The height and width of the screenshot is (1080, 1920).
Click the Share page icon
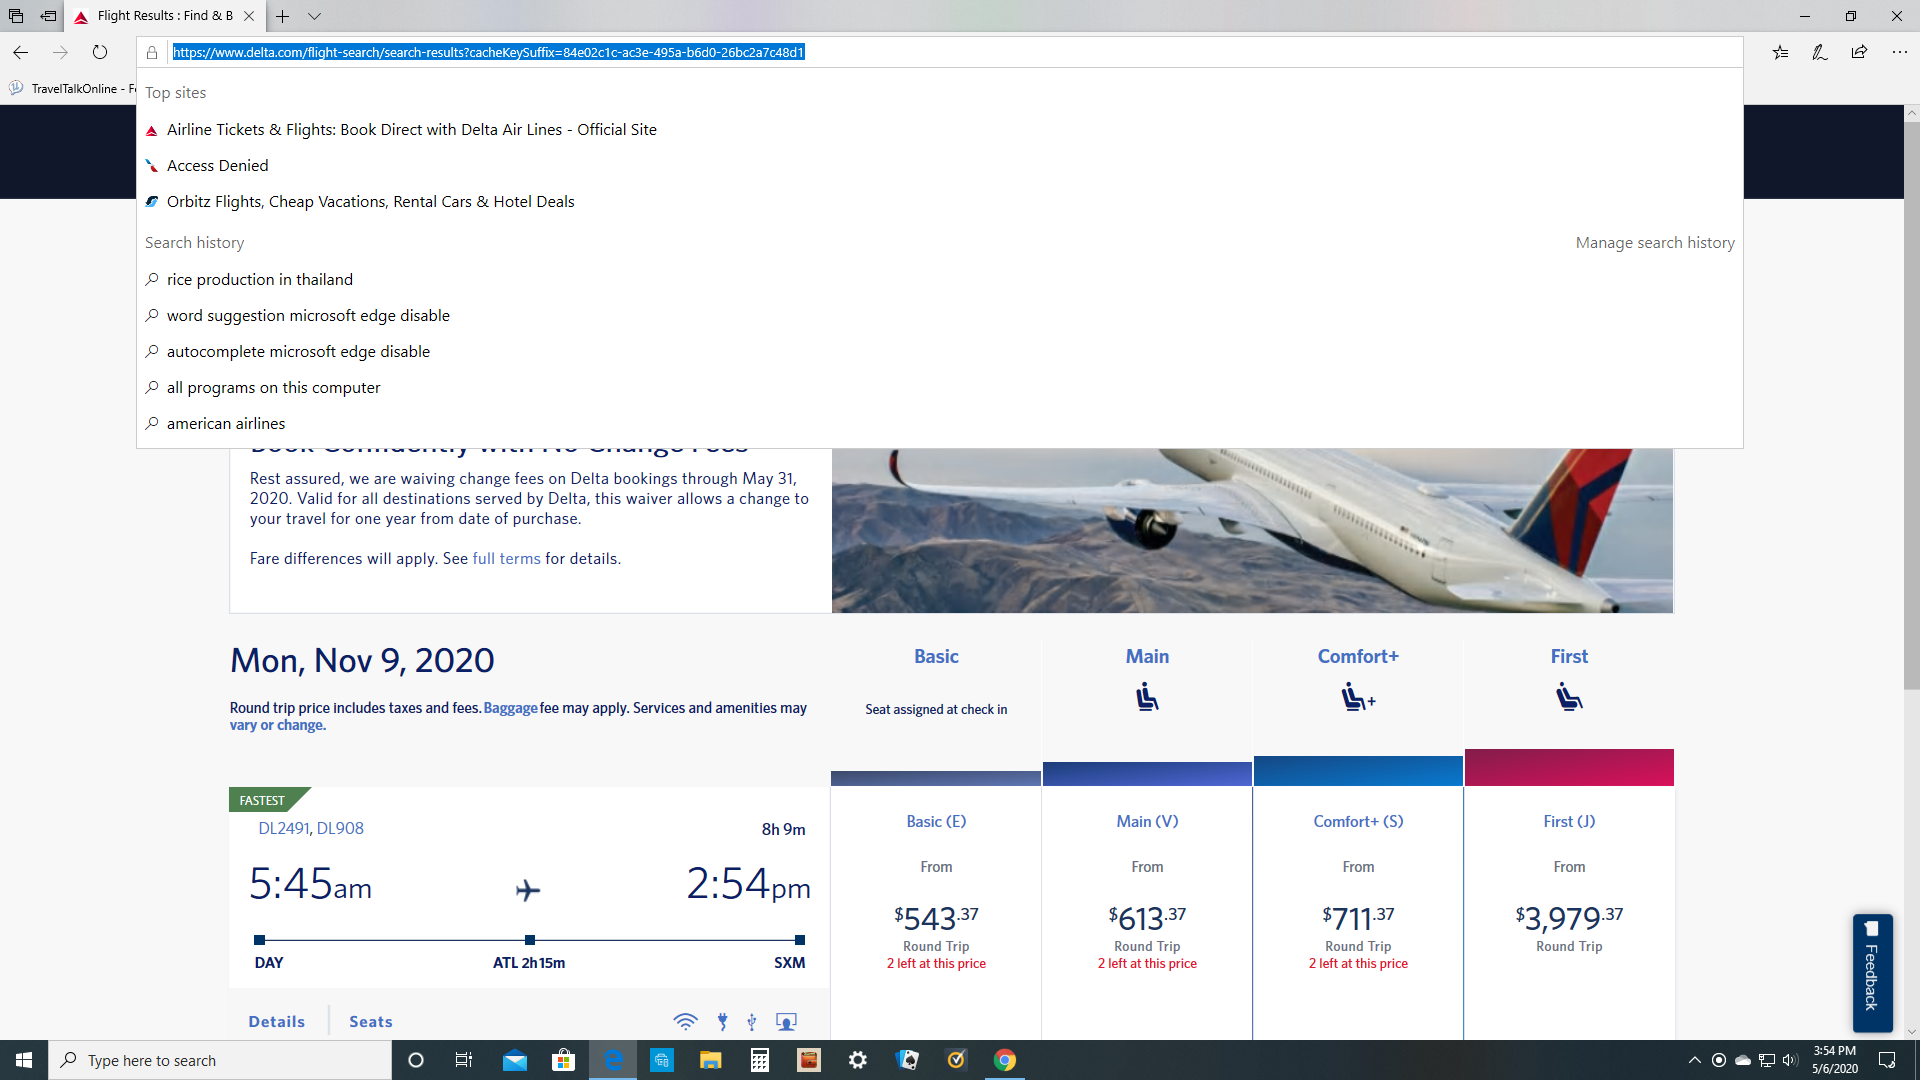point(1859,52)
